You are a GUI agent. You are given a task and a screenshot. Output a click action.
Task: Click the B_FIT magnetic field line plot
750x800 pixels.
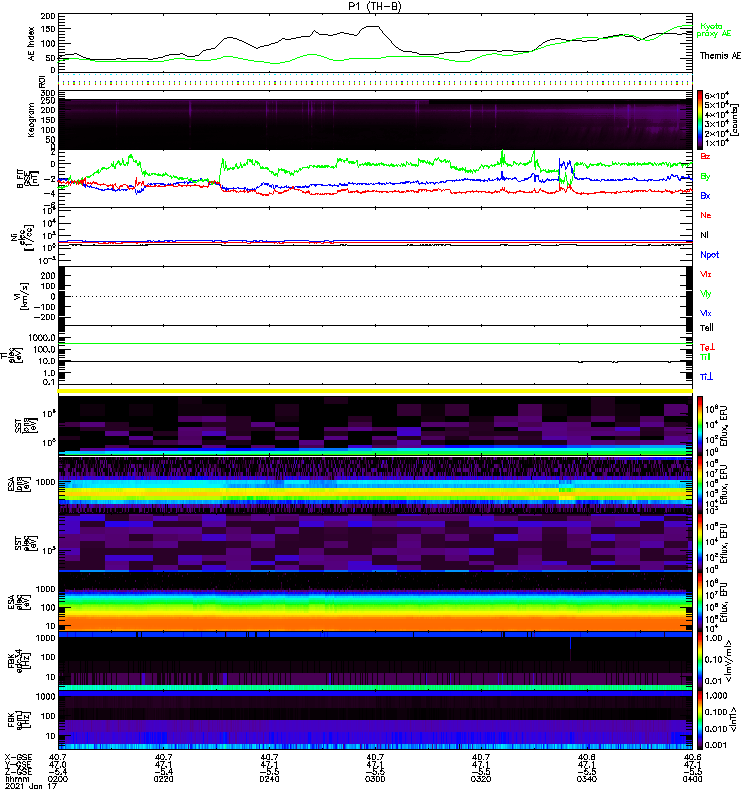coord(375,179)
